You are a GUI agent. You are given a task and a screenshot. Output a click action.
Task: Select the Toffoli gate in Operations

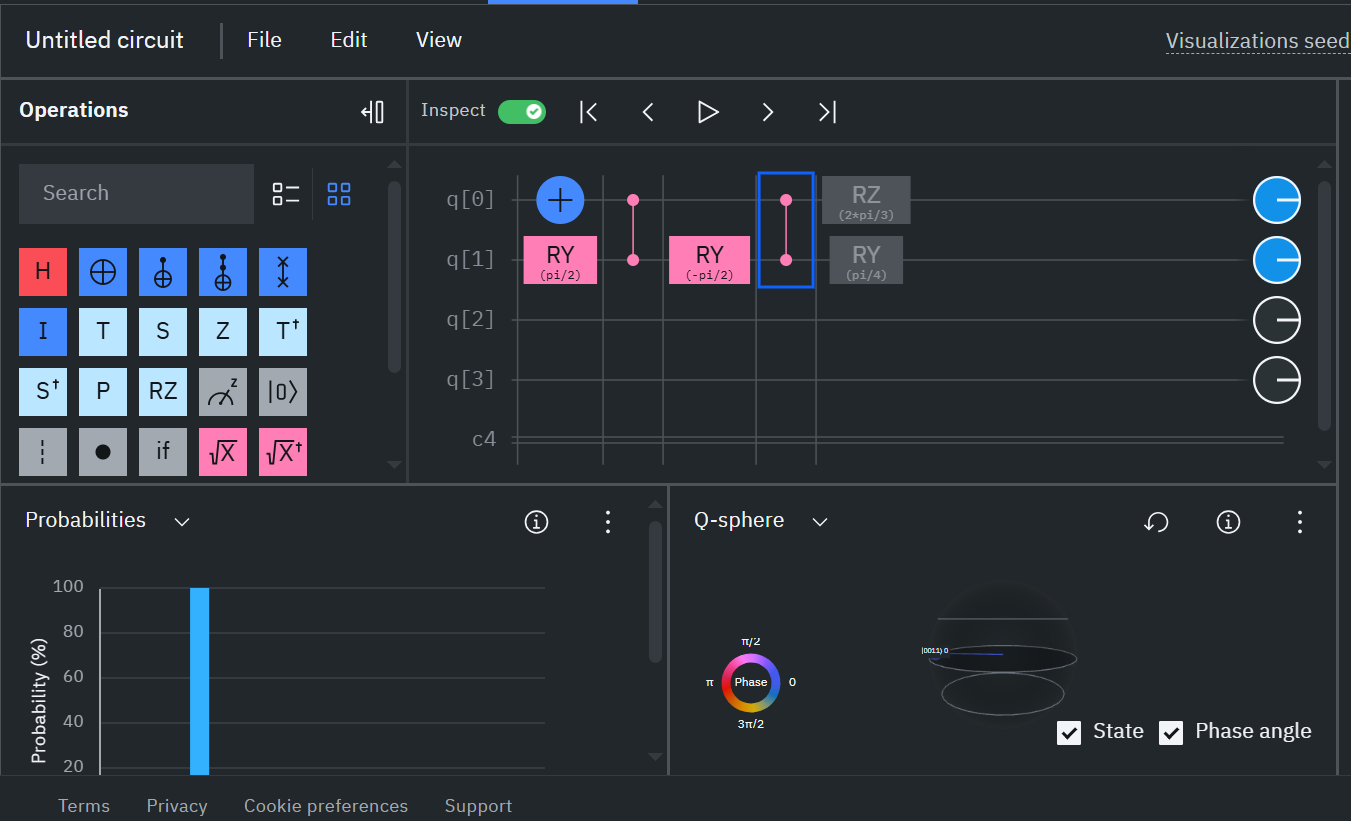pyautogui.click(x=223, y=272)
